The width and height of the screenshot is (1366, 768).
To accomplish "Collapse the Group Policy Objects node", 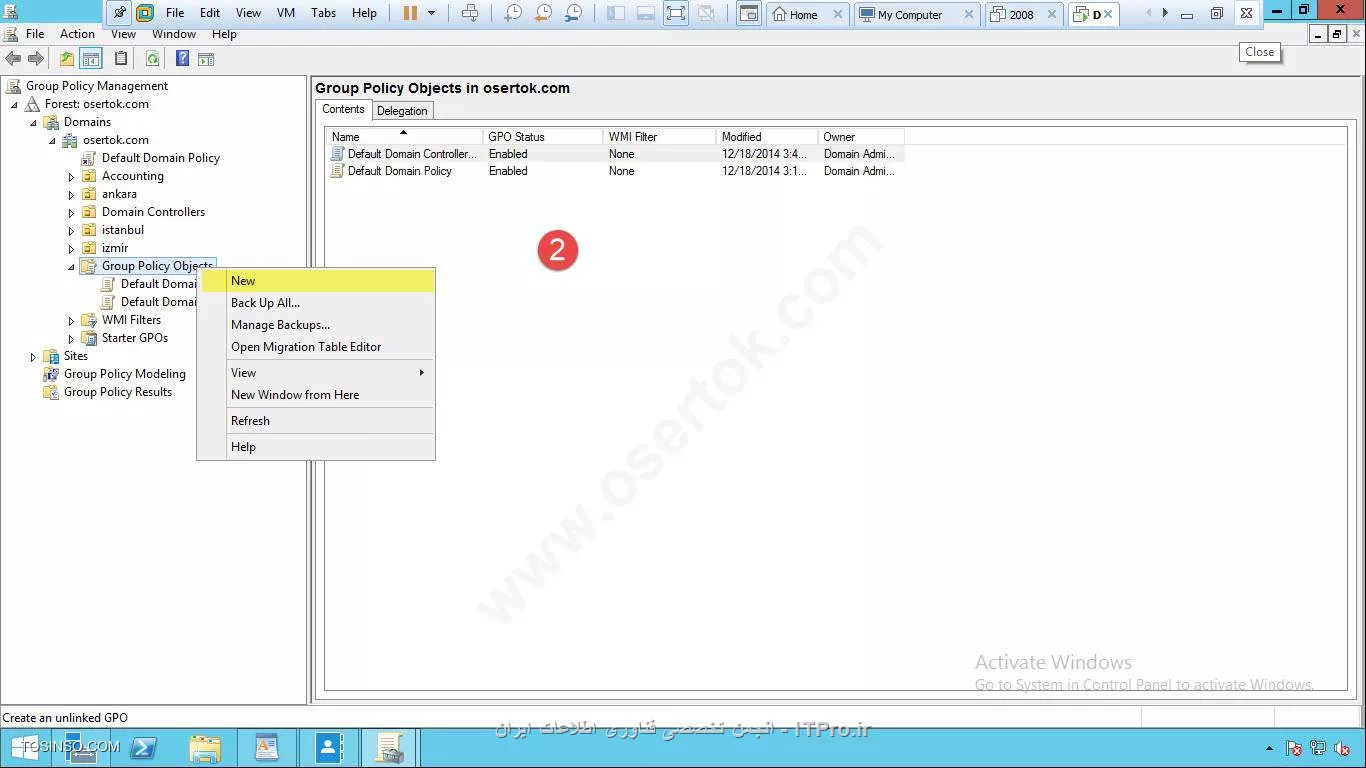I will pyautogui.click(x=71, y=267).
